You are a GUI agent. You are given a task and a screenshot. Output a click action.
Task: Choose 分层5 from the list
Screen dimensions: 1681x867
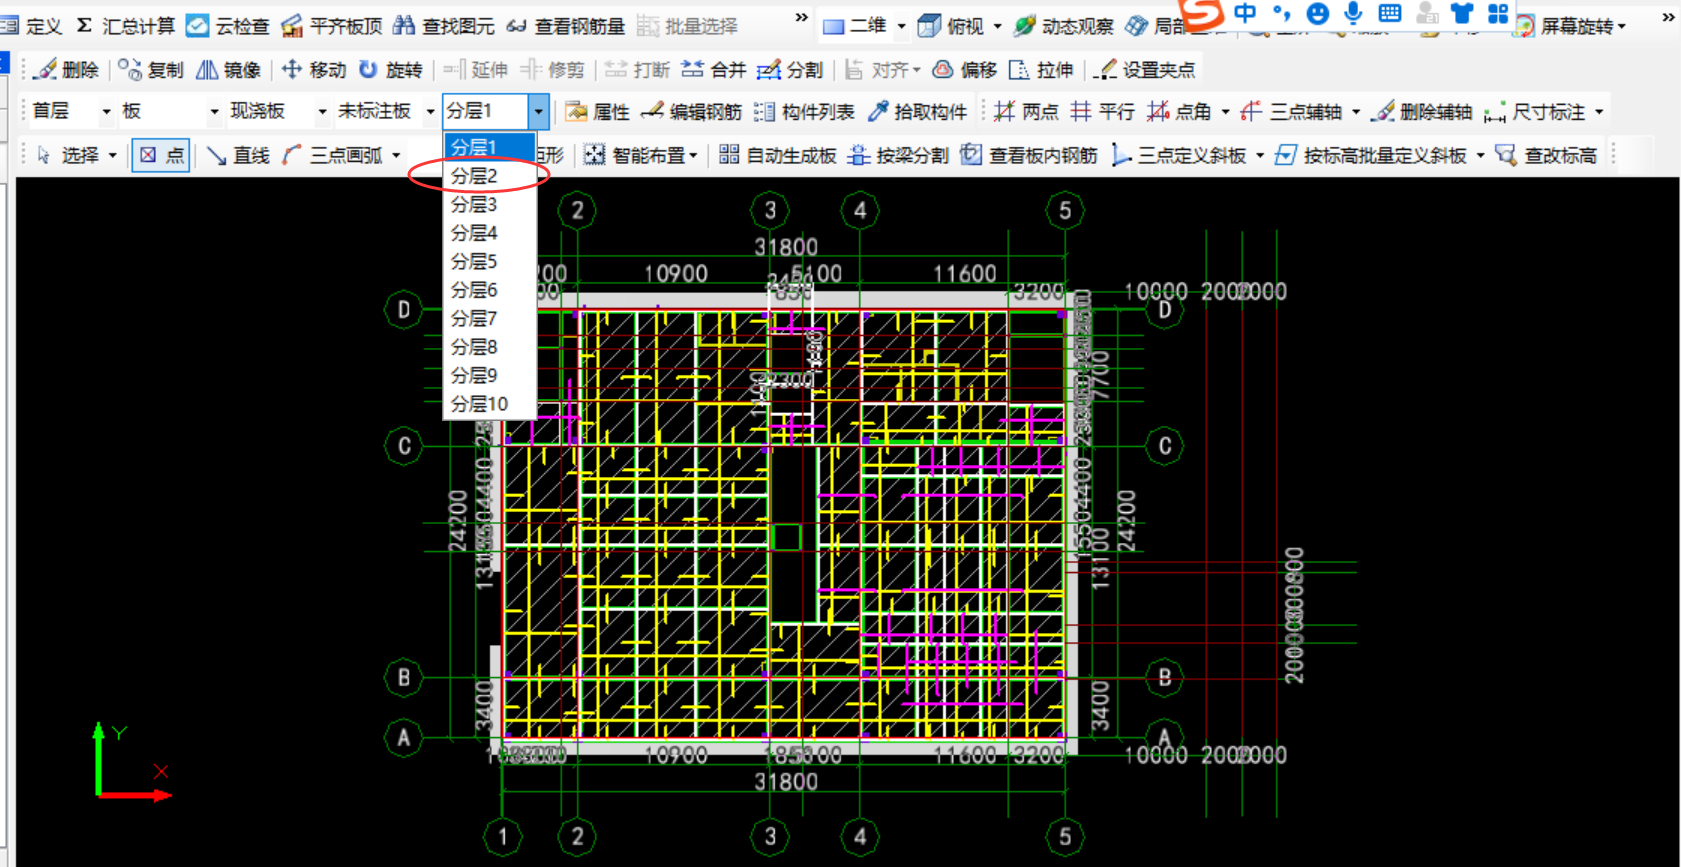[489, 261]
